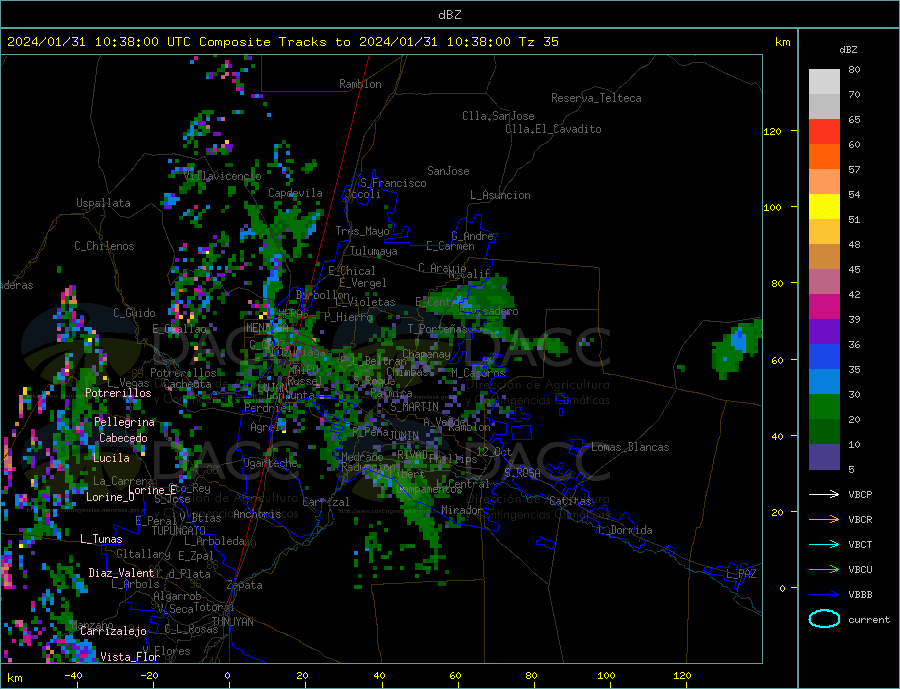900x689 pixels.
Task: Click the white VBCP arrow in legend
Action: (x=824, y=494)
